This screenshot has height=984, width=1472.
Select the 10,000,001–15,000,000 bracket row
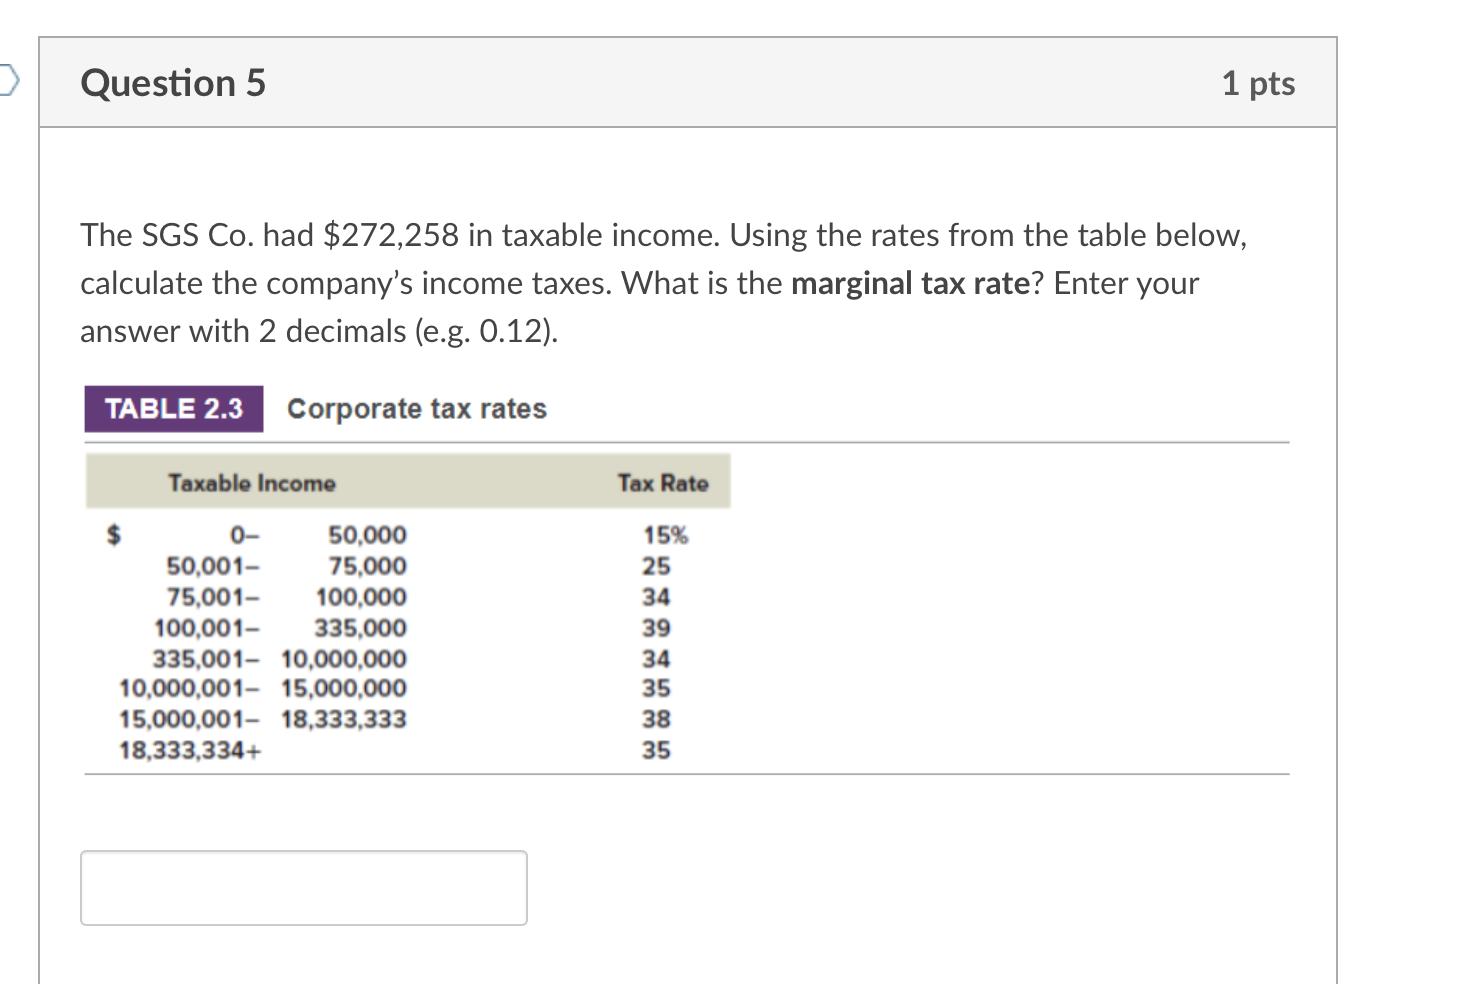(x=262, y=688)
